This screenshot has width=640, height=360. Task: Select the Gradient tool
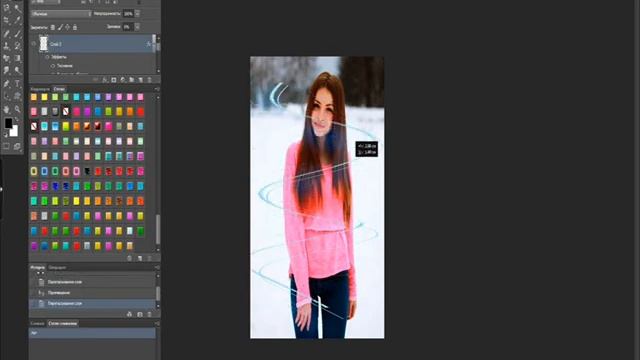pos(18,58)
